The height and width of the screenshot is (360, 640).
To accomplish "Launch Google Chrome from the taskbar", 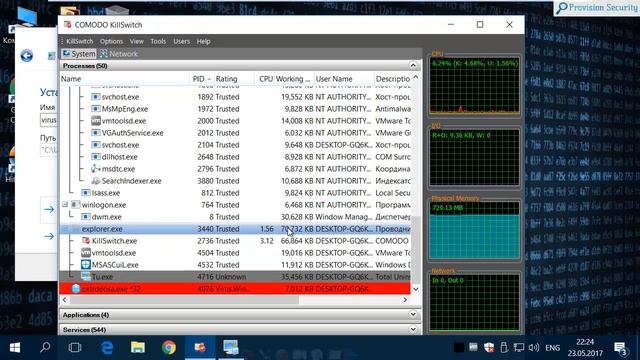I will [169, 347].
